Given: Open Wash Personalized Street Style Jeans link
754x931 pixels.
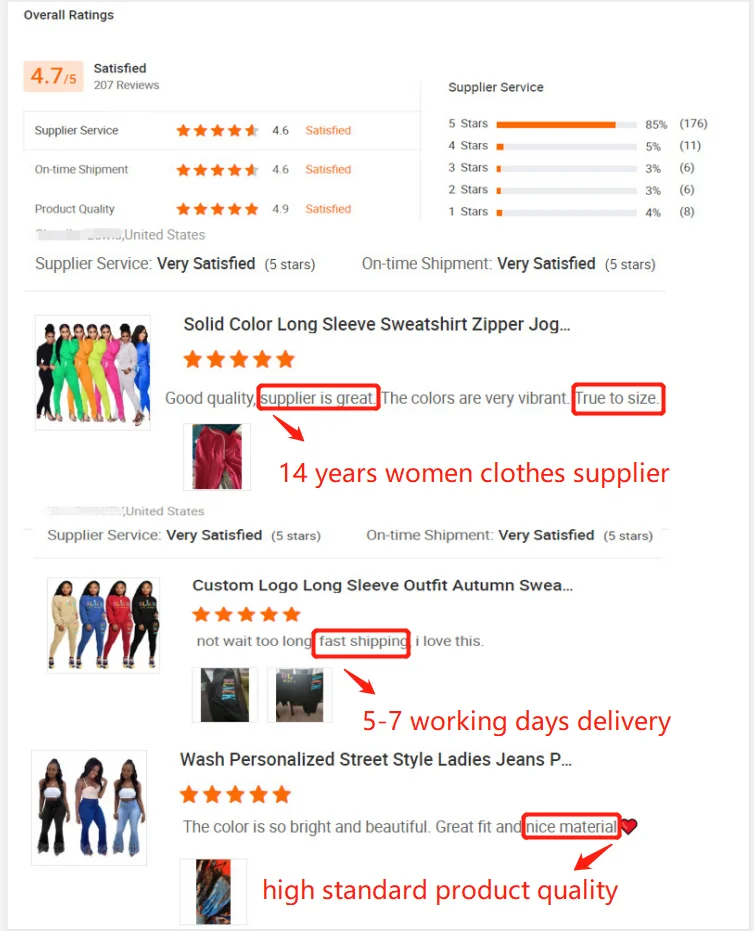Looking at the screenshot, I should click(376, 759).
